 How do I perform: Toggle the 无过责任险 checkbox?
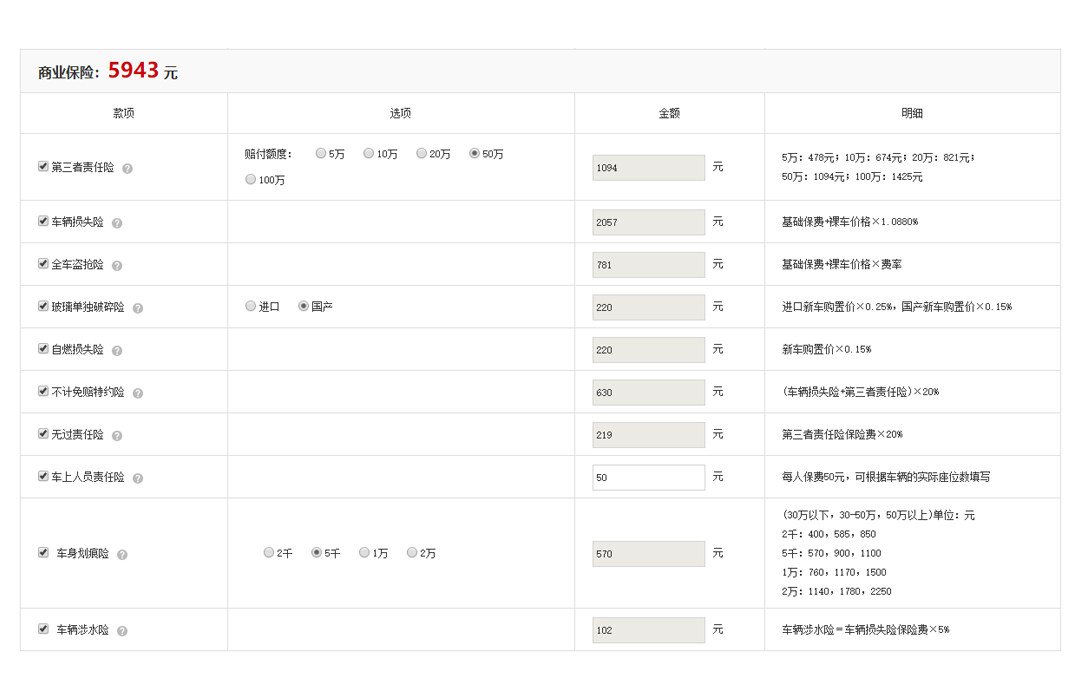43,434
